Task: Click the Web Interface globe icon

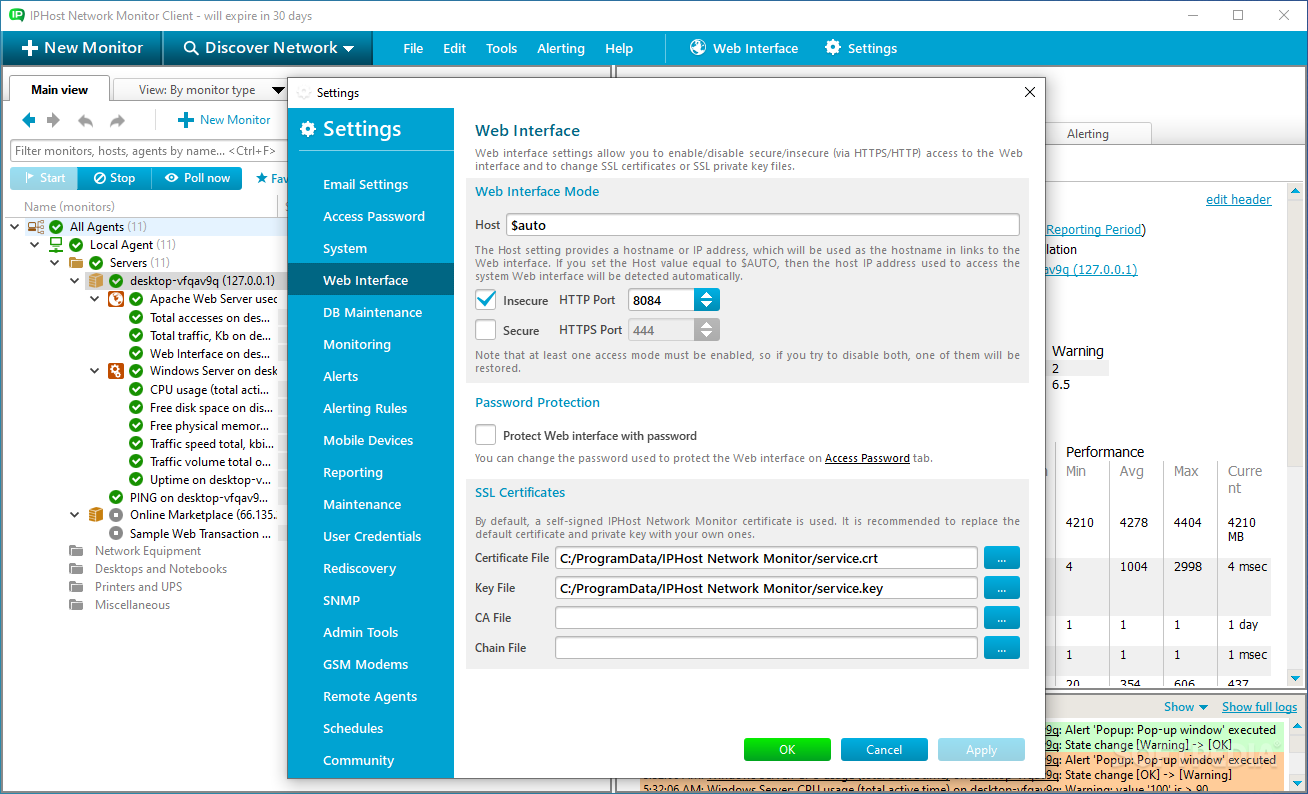Action: point(698,48)
